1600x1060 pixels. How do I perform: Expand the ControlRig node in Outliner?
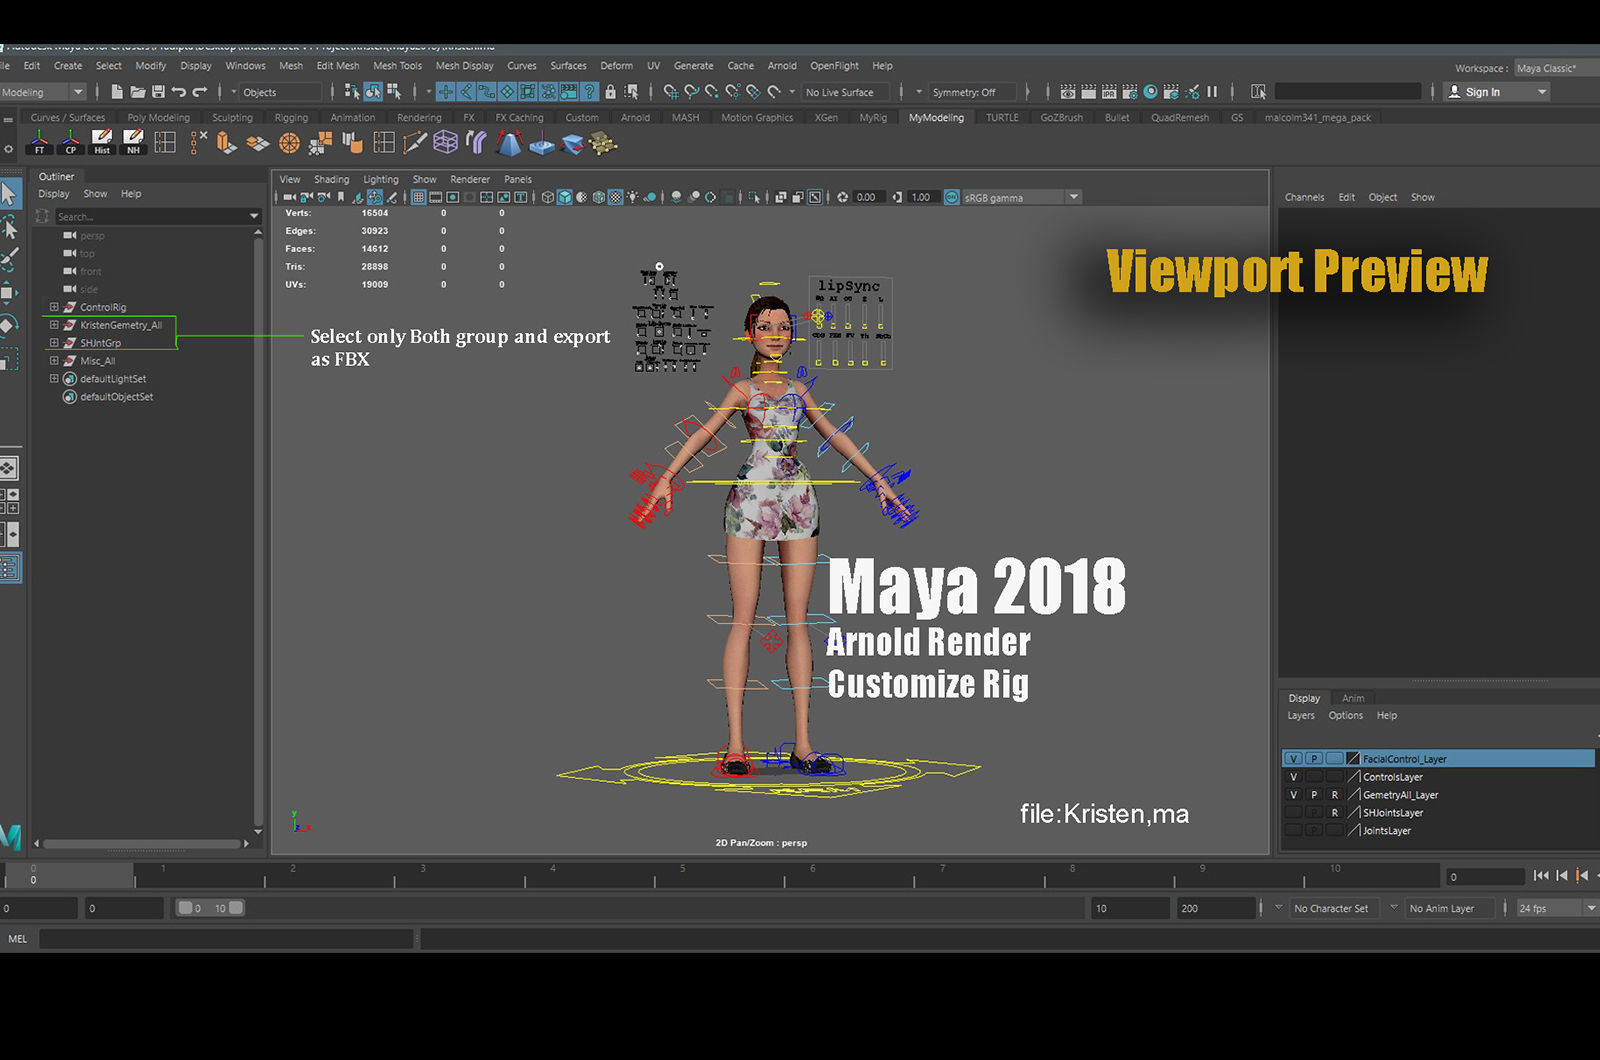click(x=54, y=307)
